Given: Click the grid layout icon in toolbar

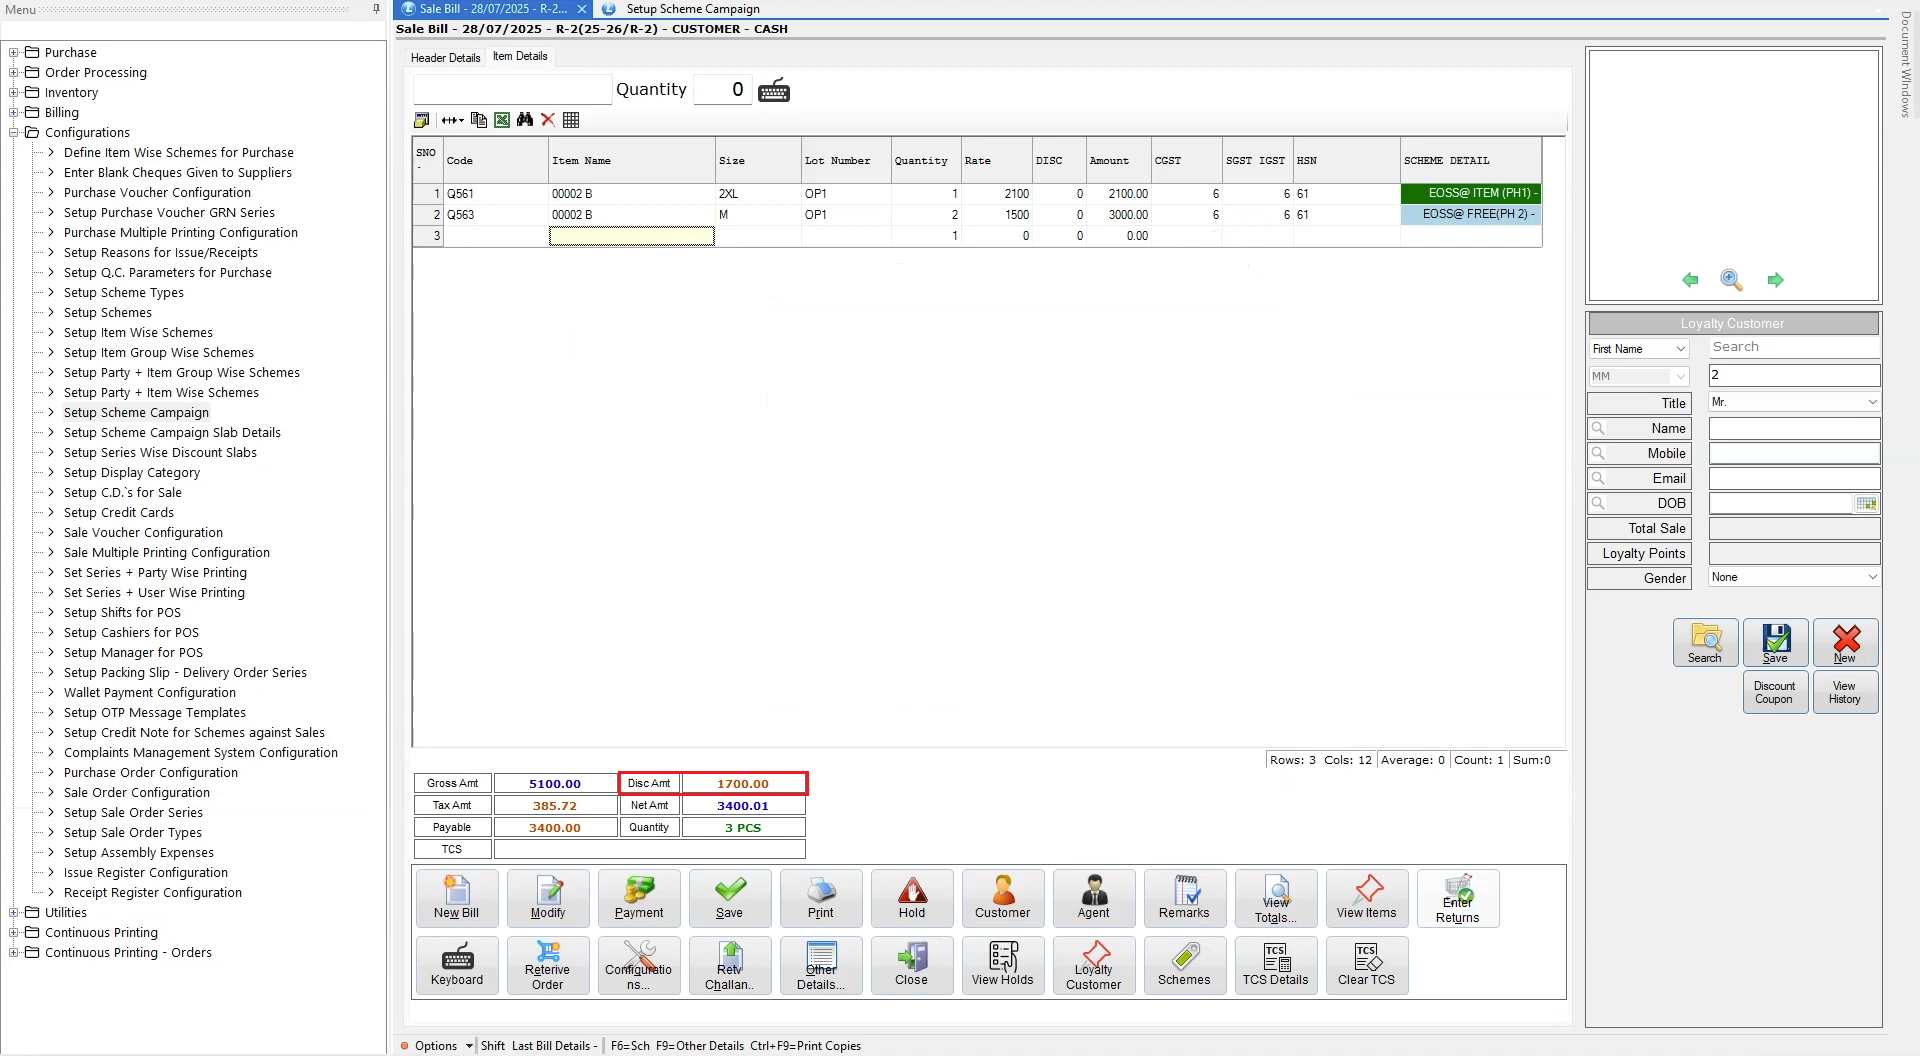Looking at the screenshot, I should pyautogui.click(x=571, y=120).
